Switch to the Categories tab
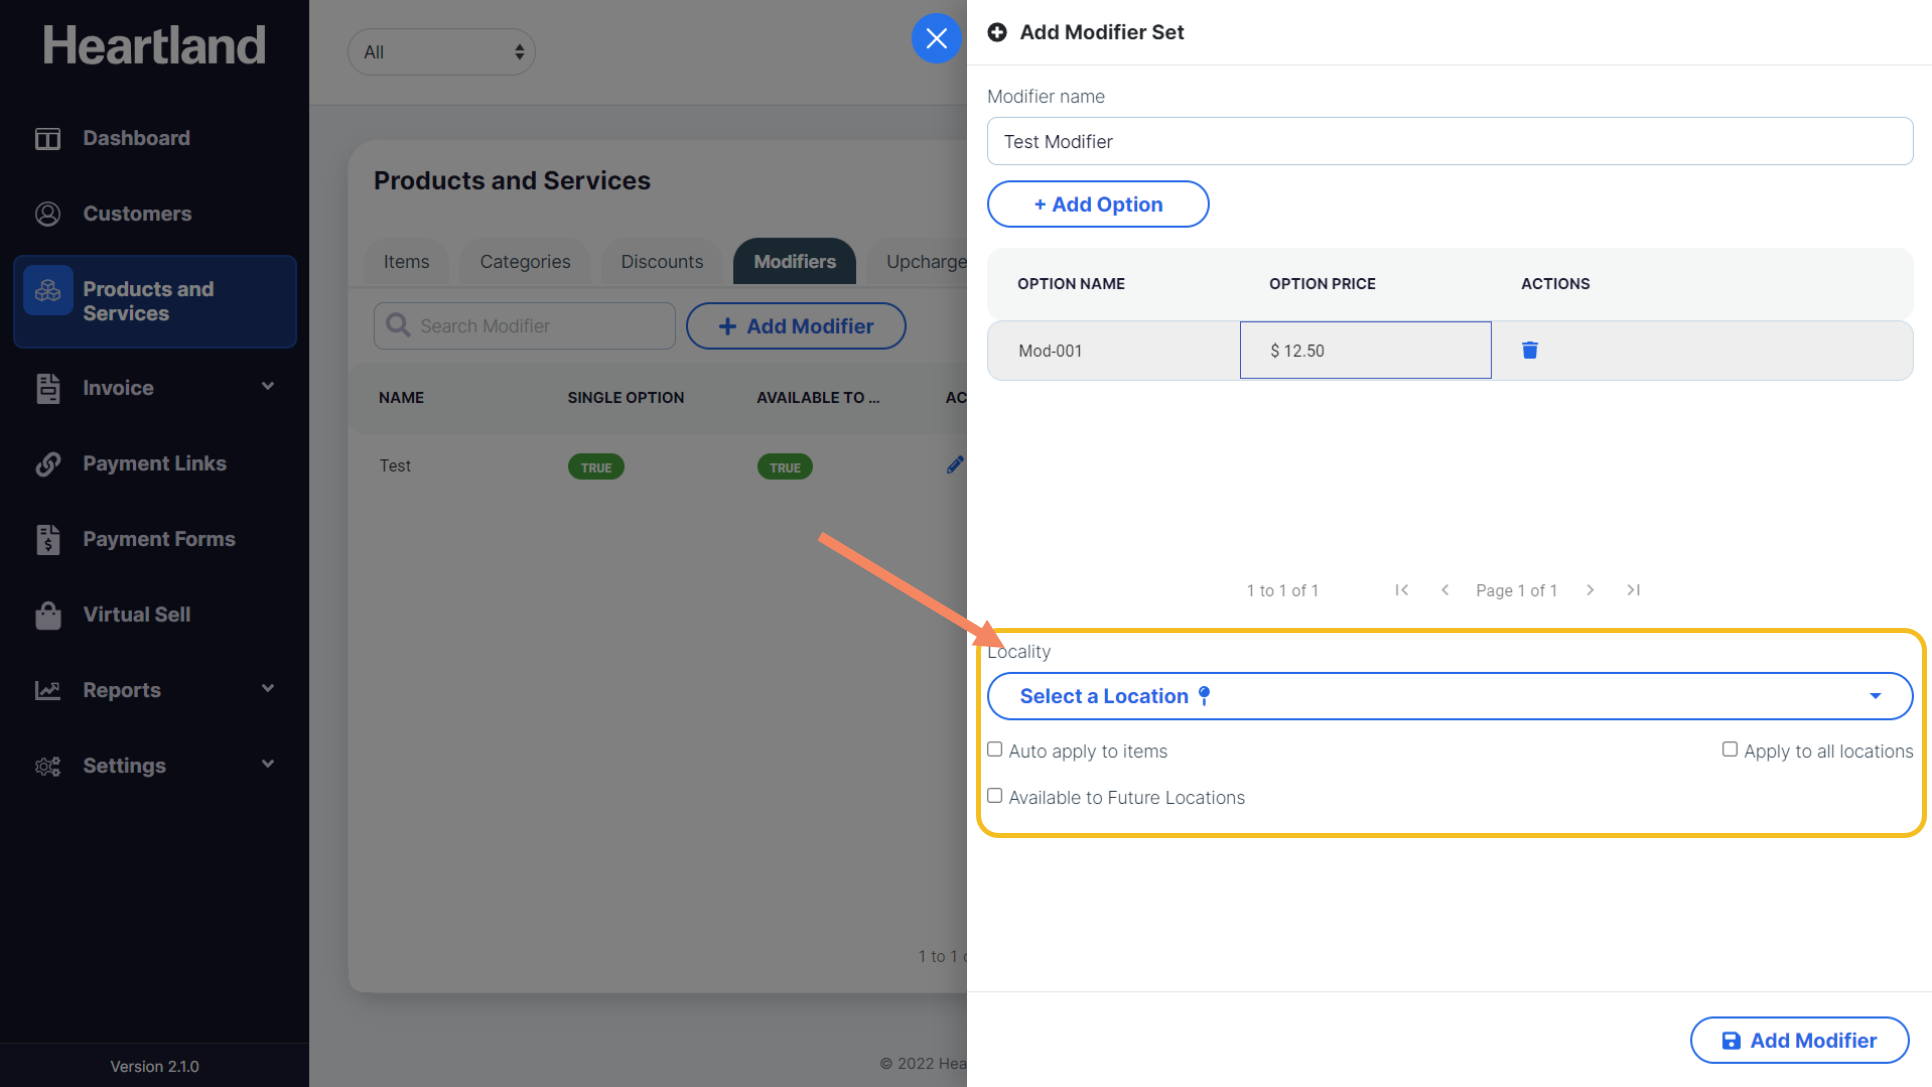The image size is (1932, 1087). (x=524, y=262)
